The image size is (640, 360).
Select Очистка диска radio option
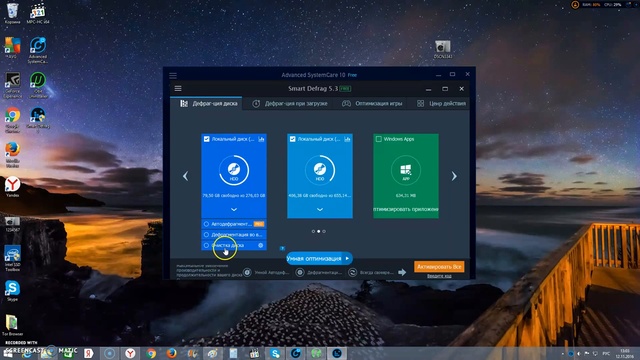207,245
